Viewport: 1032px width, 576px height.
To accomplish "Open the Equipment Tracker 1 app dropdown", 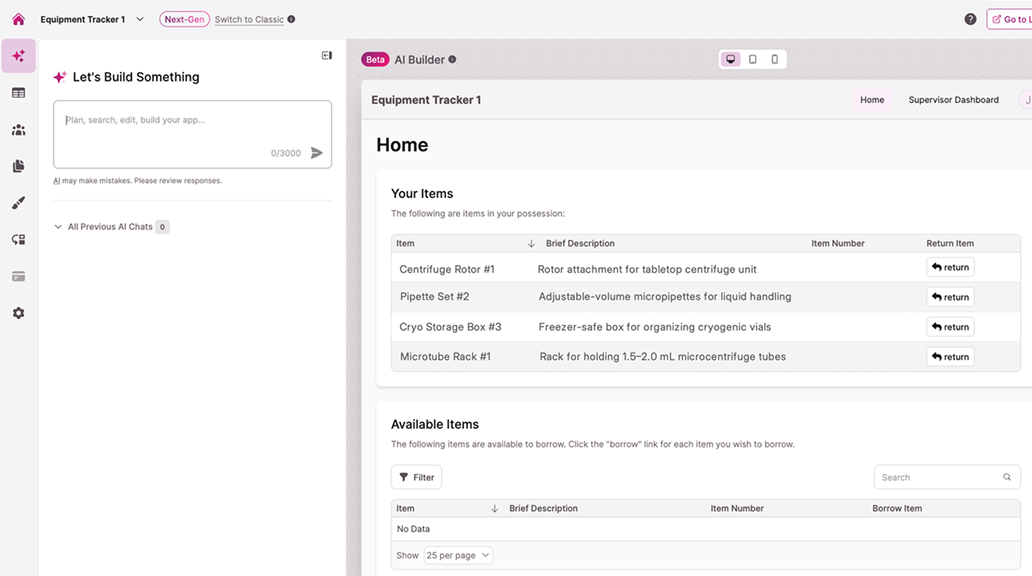I will (x=139, y=19).
